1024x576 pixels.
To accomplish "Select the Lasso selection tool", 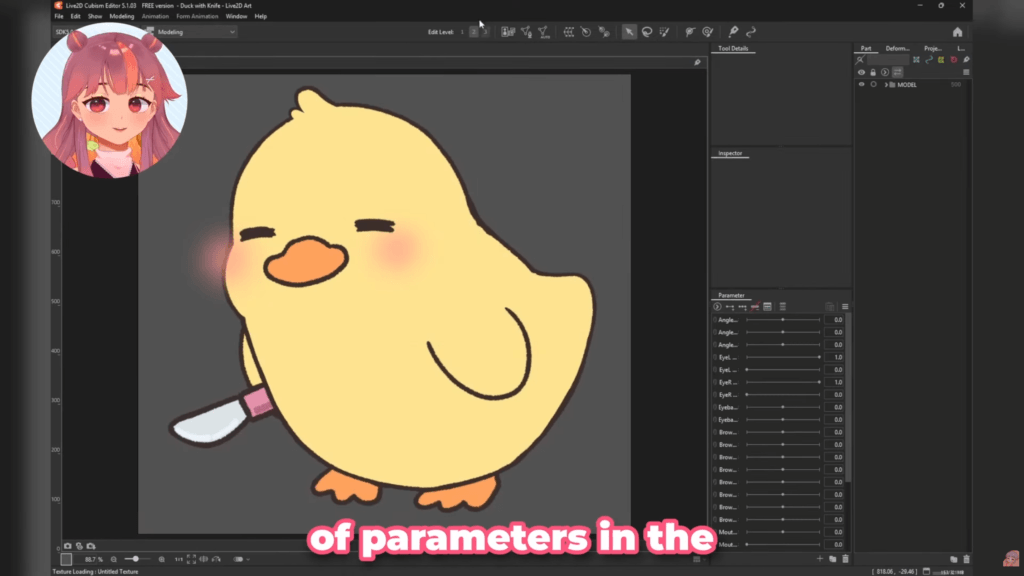I will click(x=647, y=31).
